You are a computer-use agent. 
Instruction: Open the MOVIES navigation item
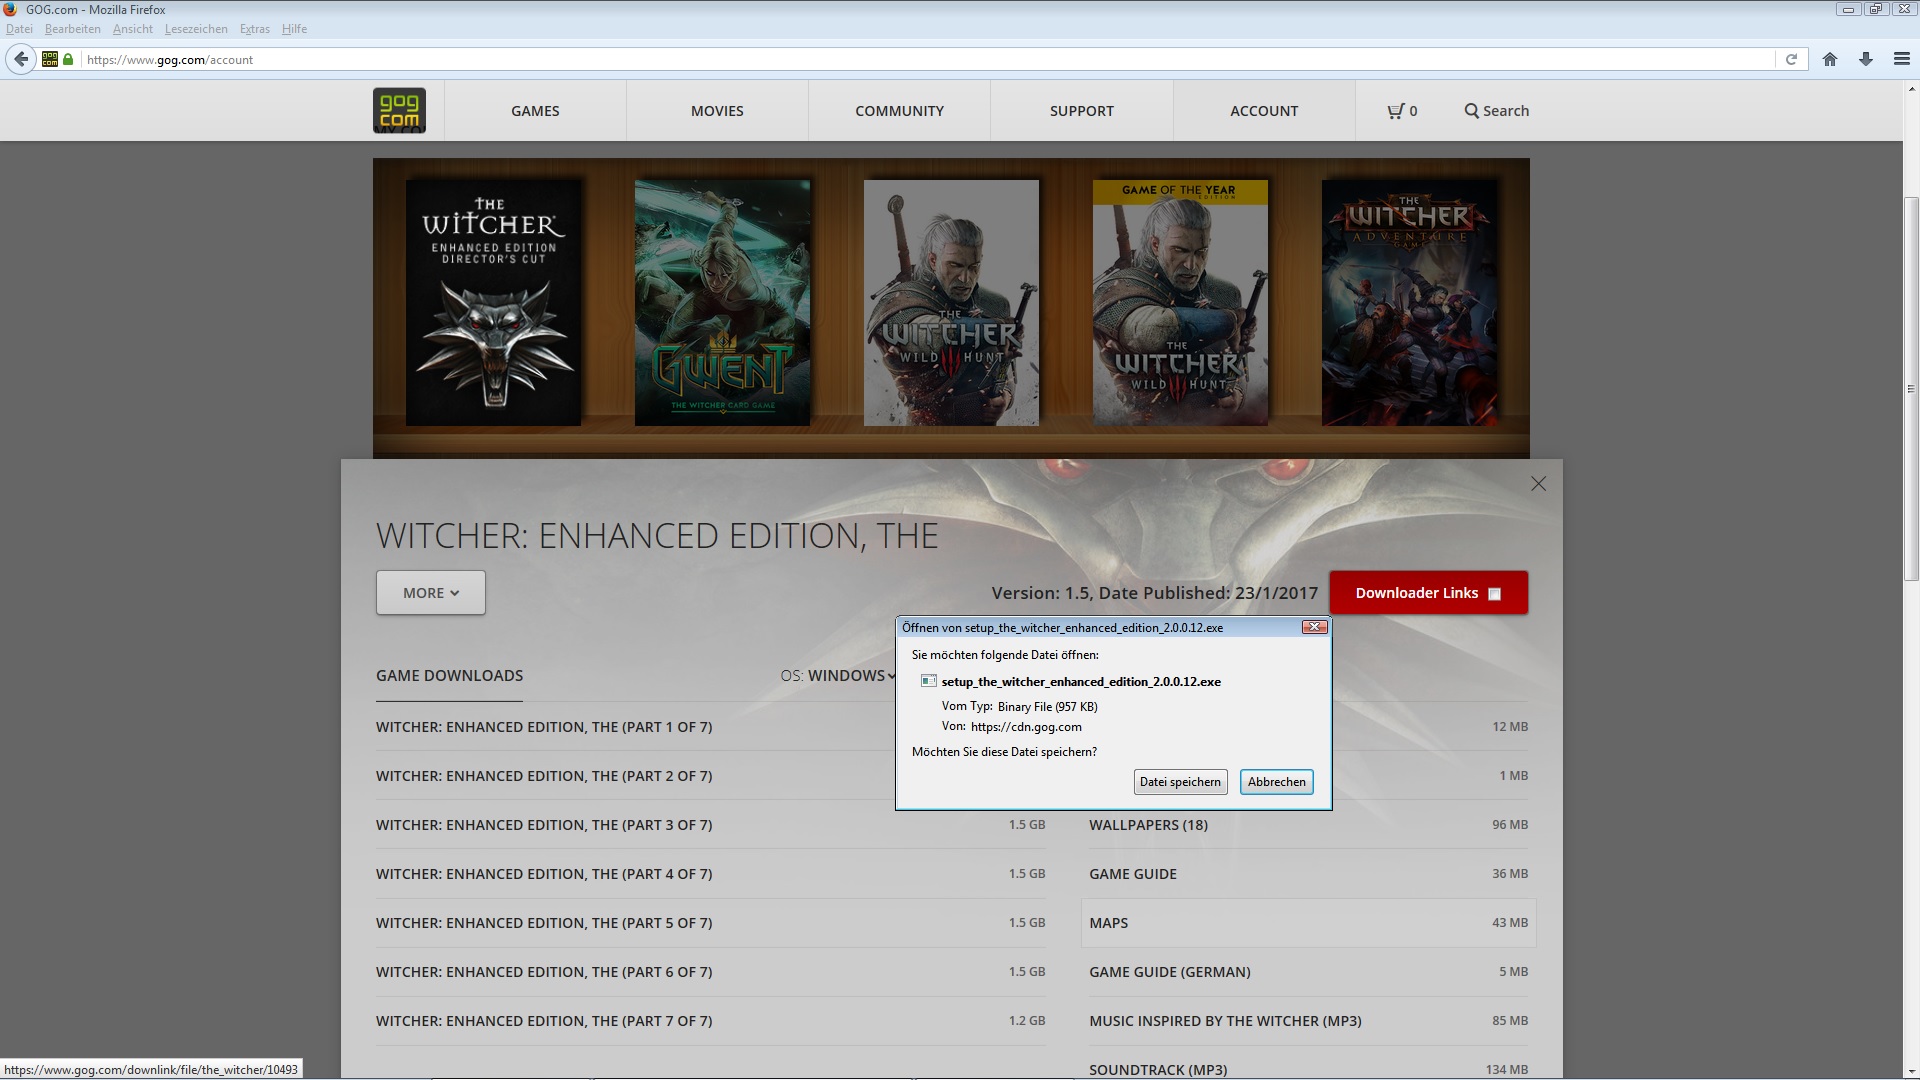click(717, 111)
